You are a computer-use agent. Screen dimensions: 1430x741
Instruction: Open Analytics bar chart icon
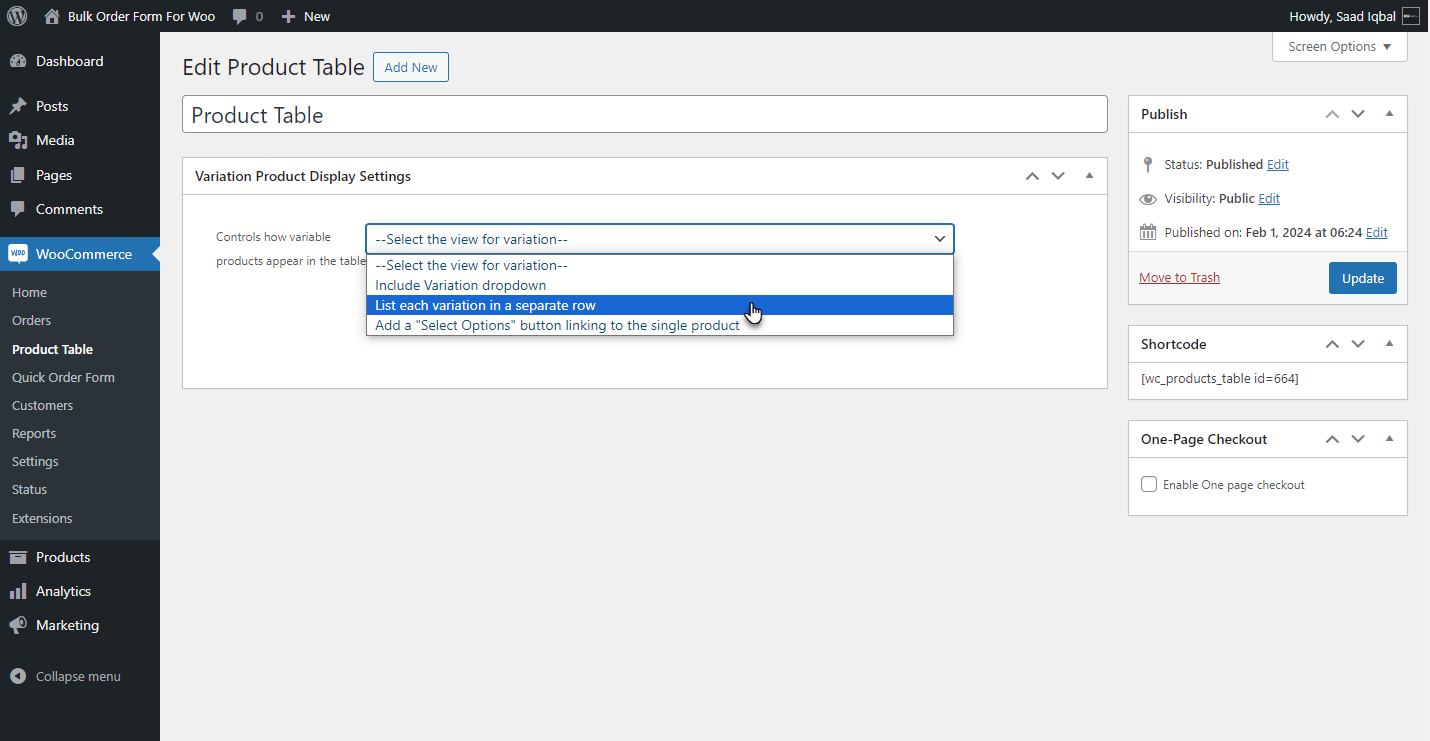tap(18, 591)
